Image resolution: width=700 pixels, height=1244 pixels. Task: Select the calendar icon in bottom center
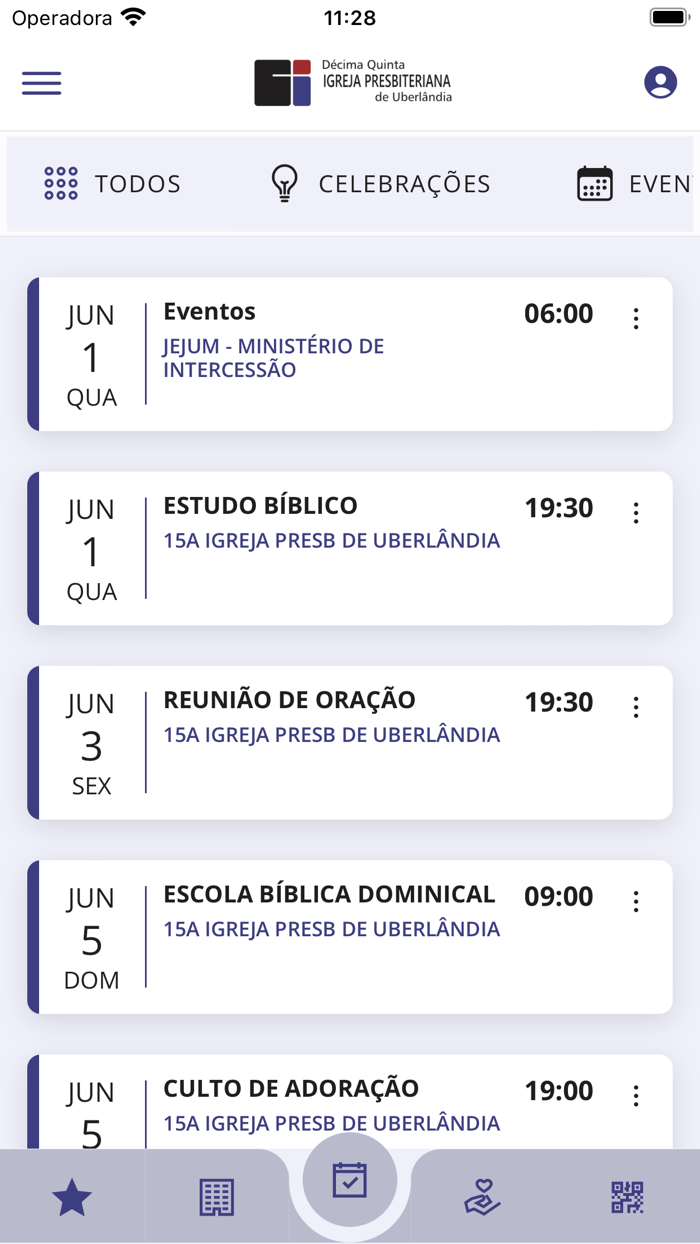coord(349,1182)
